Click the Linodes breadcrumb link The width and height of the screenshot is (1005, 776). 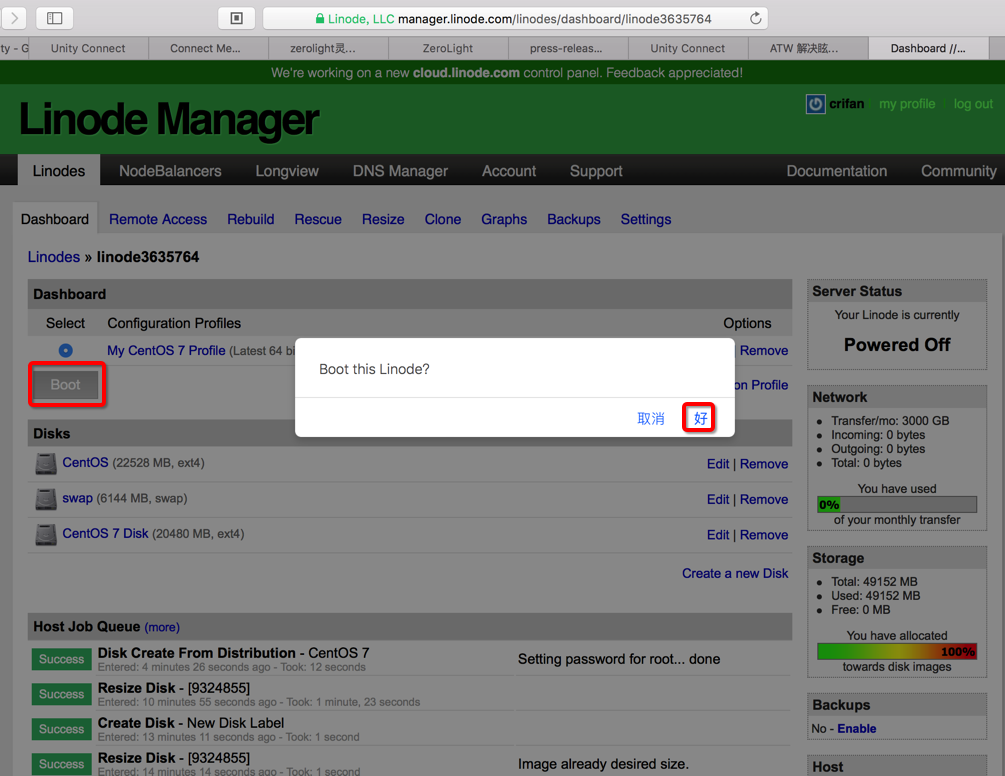coord(54,257)
